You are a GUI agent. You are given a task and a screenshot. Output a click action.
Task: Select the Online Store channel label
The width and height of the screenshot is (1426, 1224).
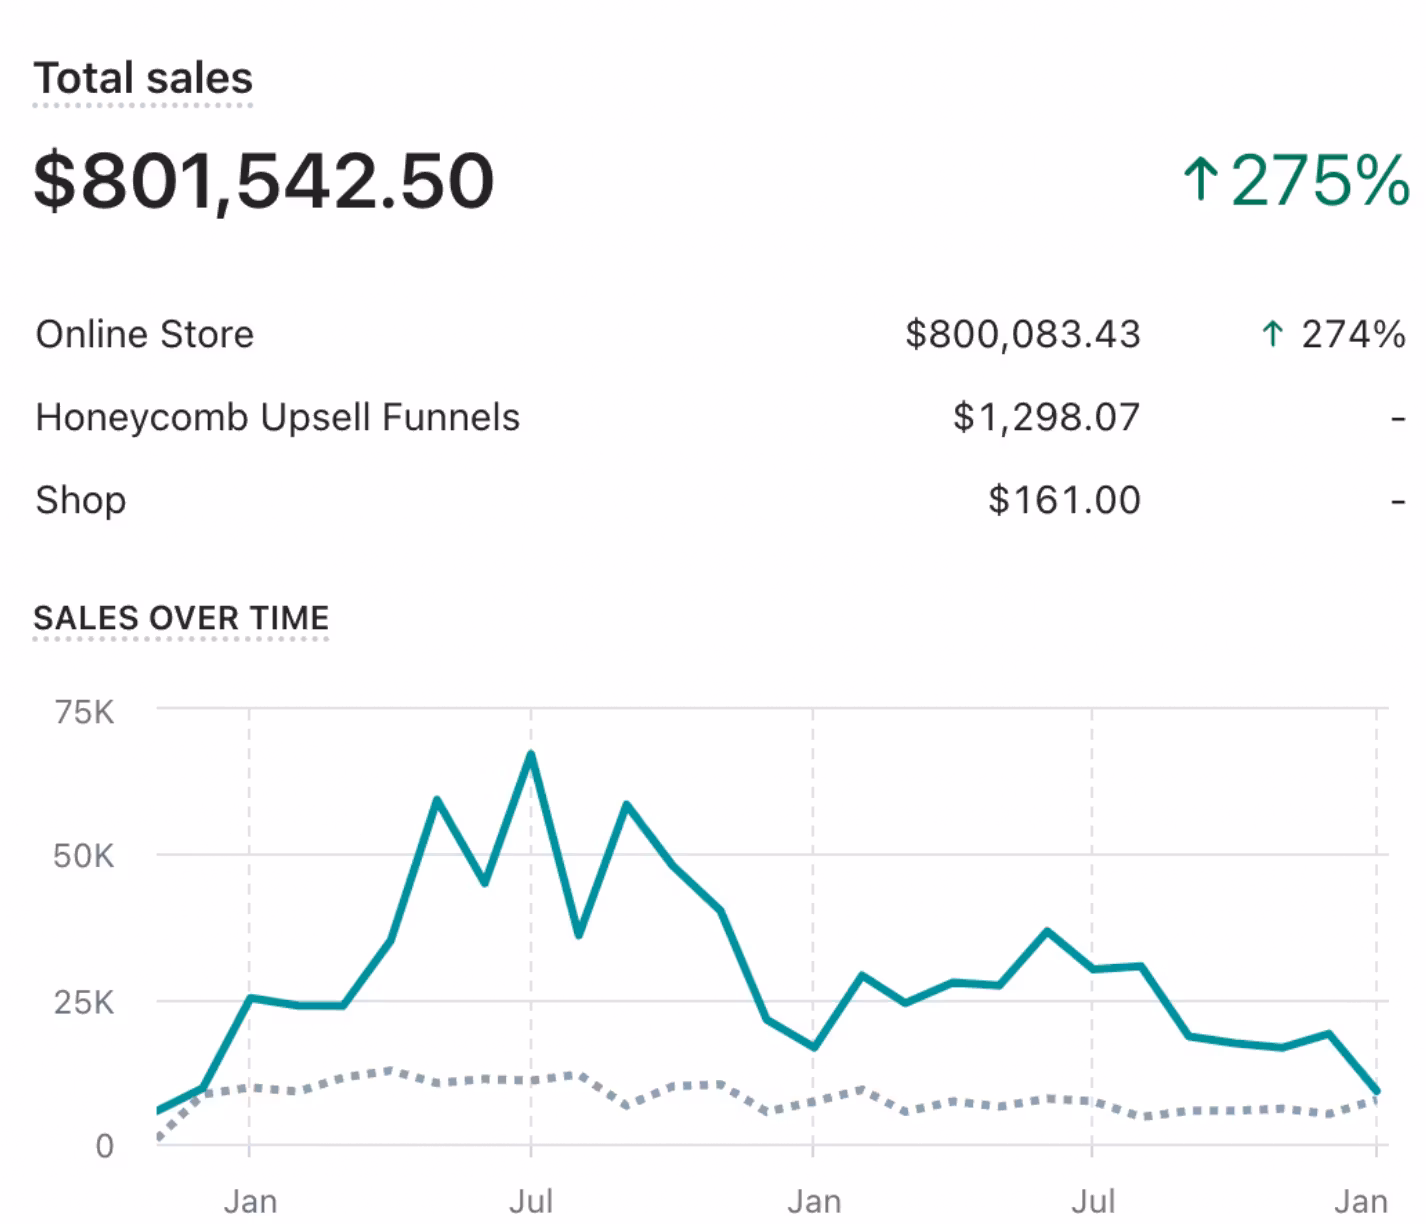145,334
